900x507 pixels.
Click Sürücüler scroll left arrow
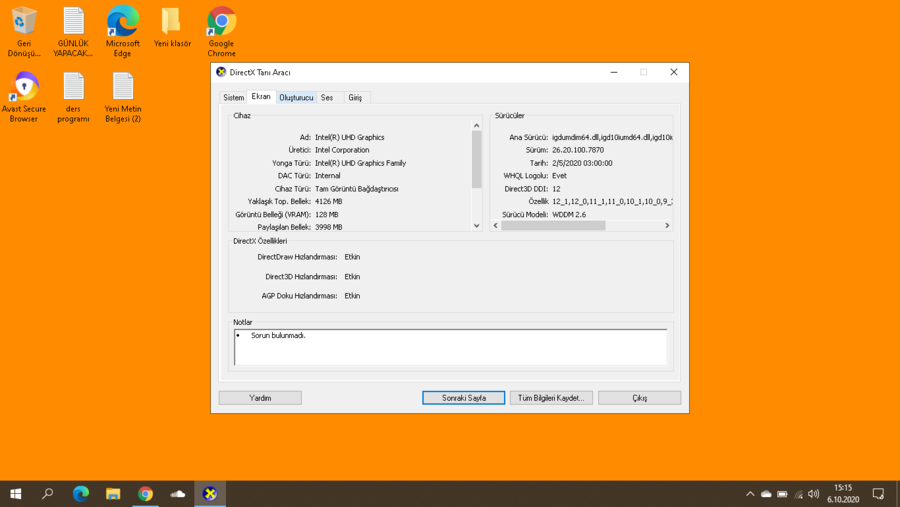pyautogui.click(x=496, y=226)
